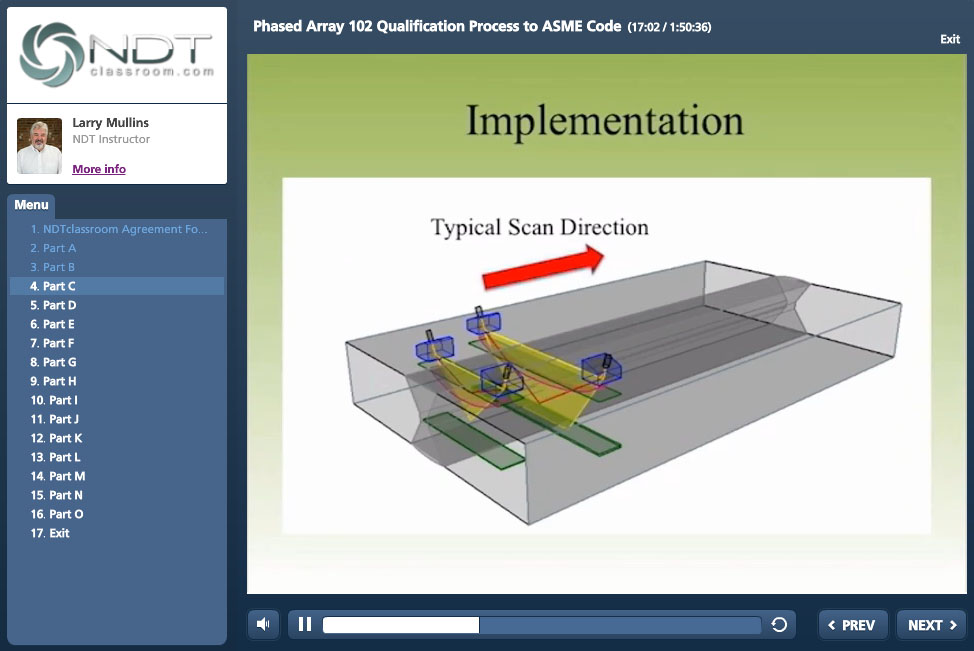The width and height of the screenshot is (974, 651).
Task: Select the Menu tab
Action: coord(31,205)
